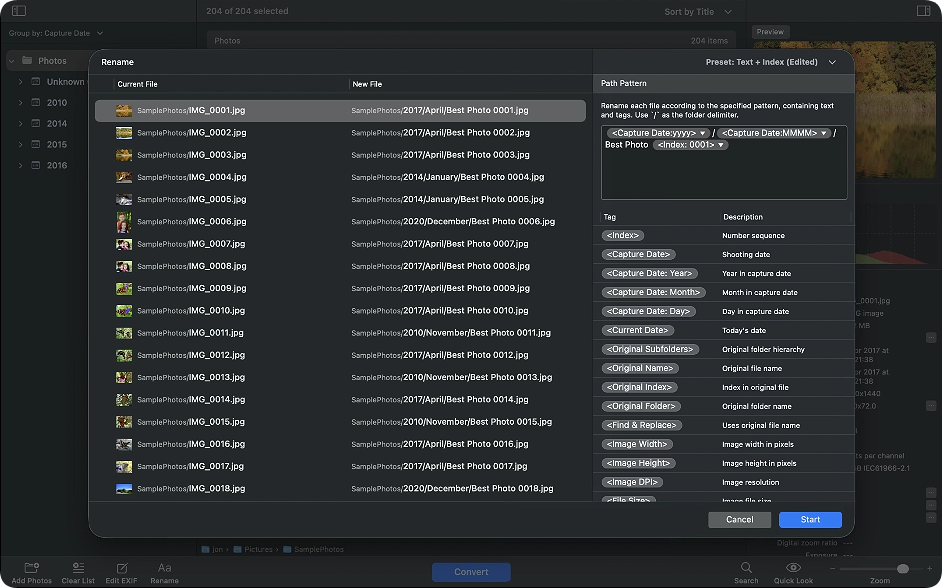The image size is (942, 588).
Task: Select the IMG_0018.jpg thumbnail
Action: [x=124, y=489]
